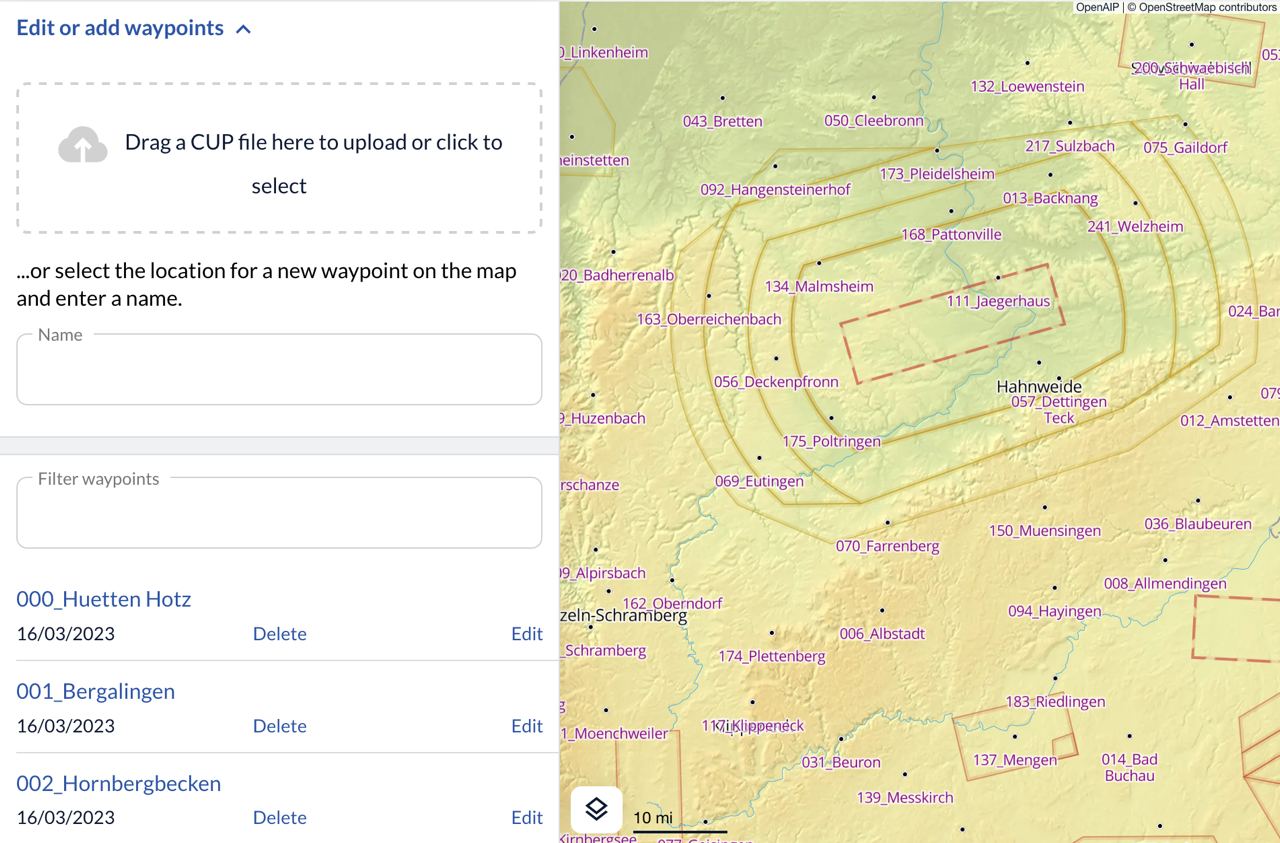Click the 075_Gaildorf map label
The image size is (1280, 843).
pos(1186,148)
